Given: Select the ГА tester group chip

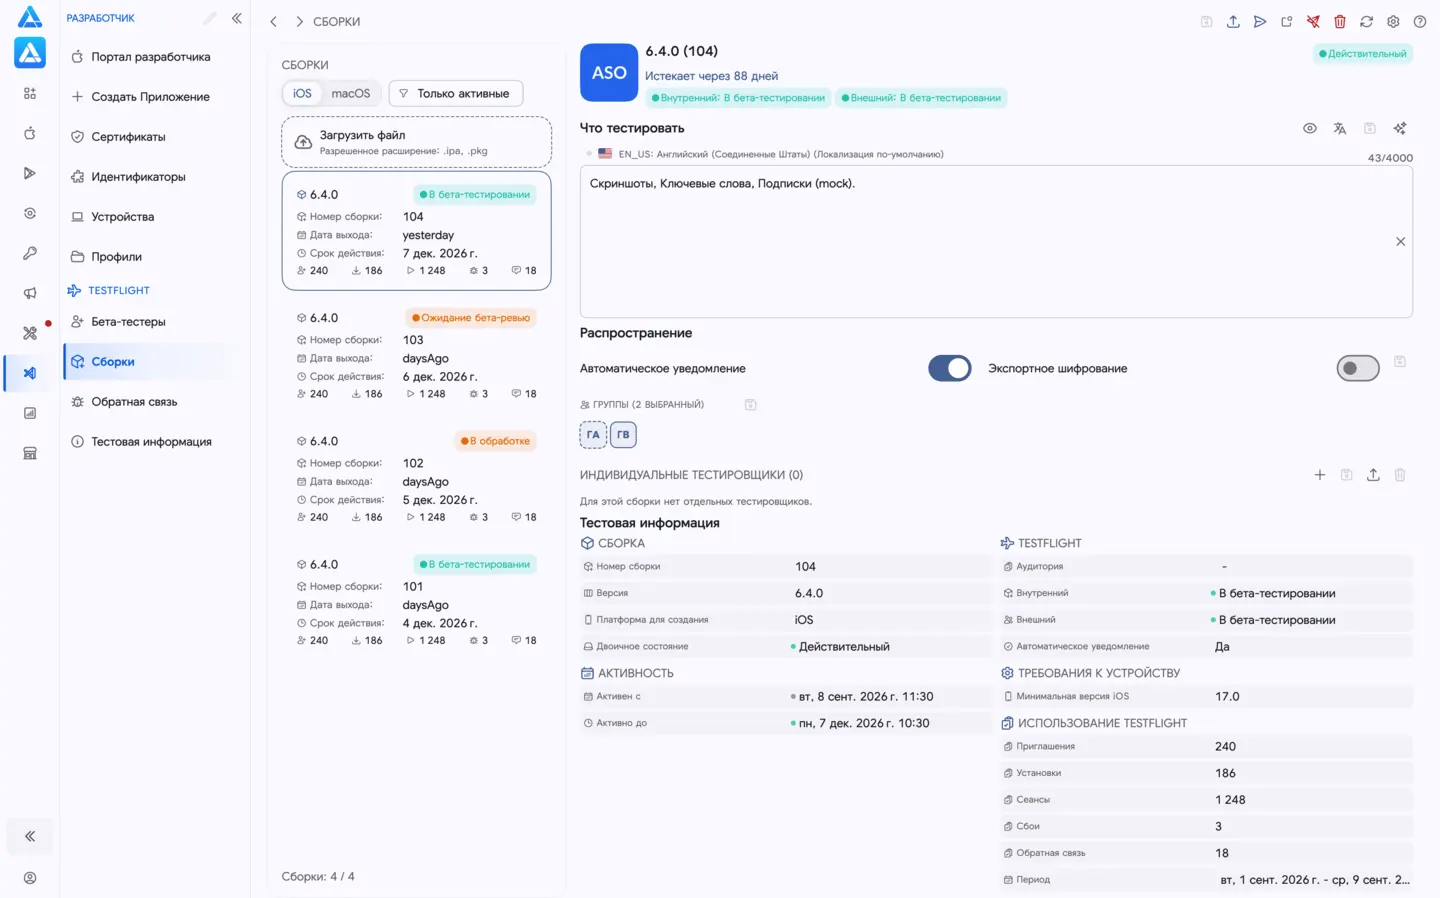Looking at the screenshot, I should pos(593,435).
